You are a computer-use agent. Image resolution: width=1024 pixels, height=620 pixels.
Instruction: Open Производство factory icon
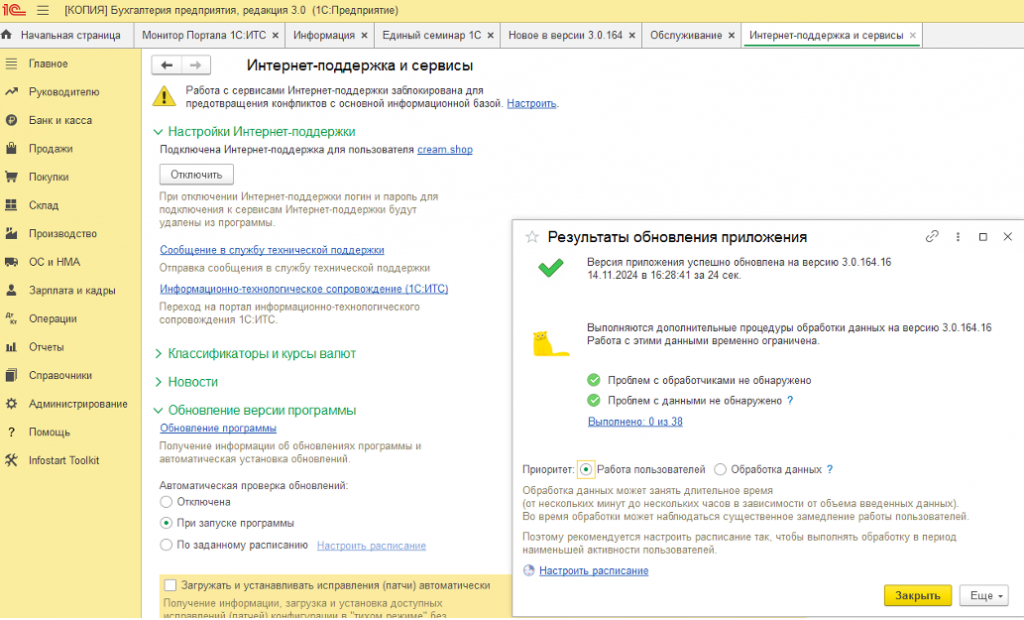[11, 233]
